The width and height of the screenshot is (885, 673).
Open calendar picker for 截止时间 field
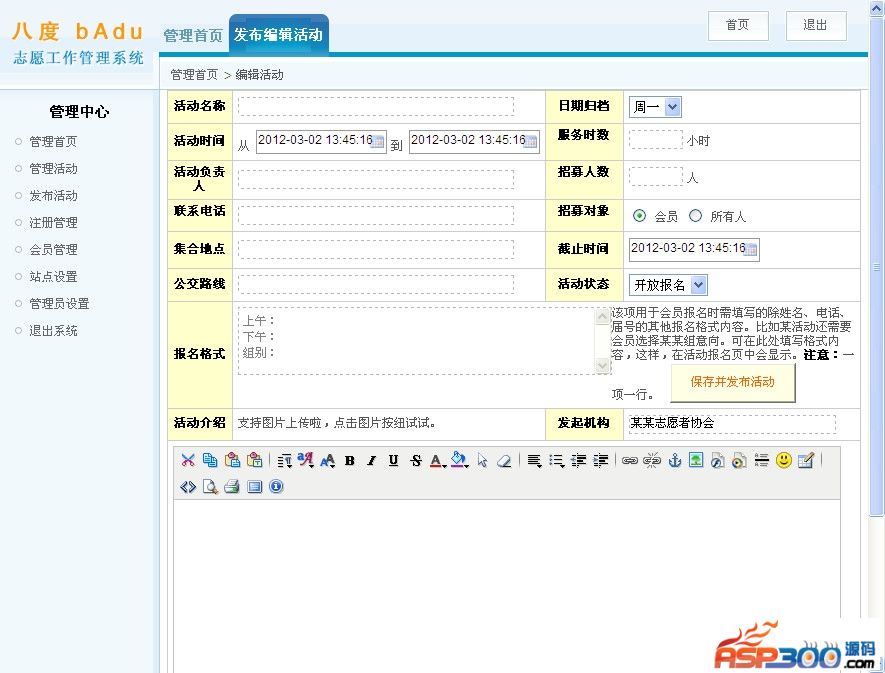pyautogui.click(x=751, y=249)
